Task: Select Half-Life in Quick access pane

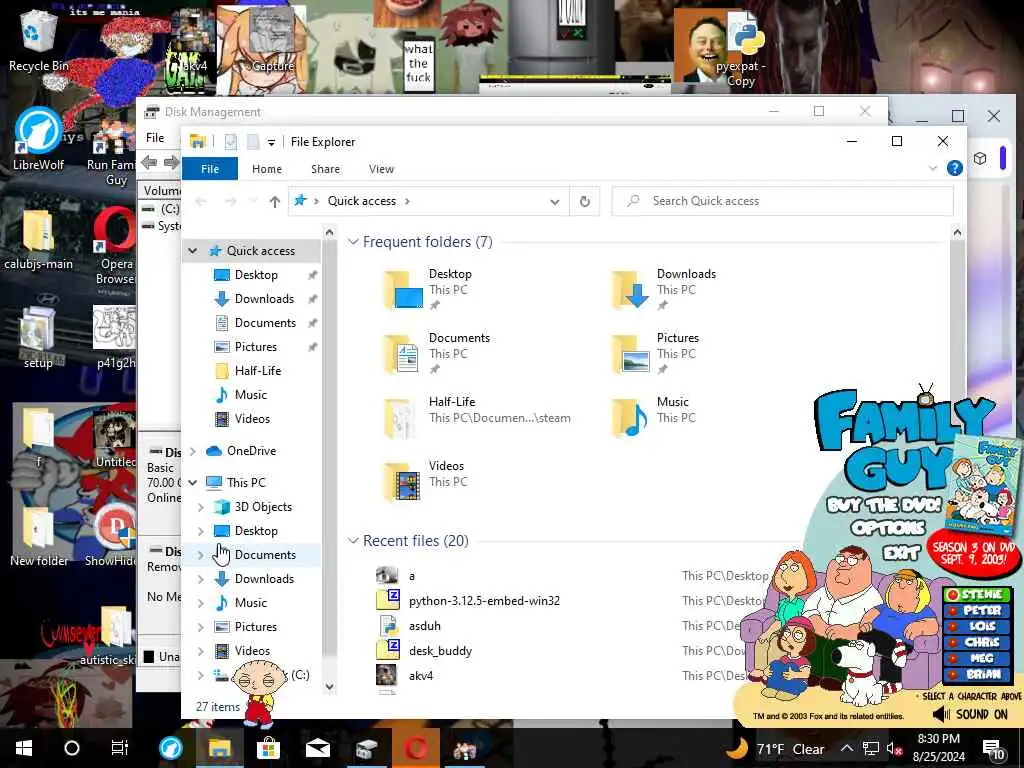Action: tap(258, 371)
